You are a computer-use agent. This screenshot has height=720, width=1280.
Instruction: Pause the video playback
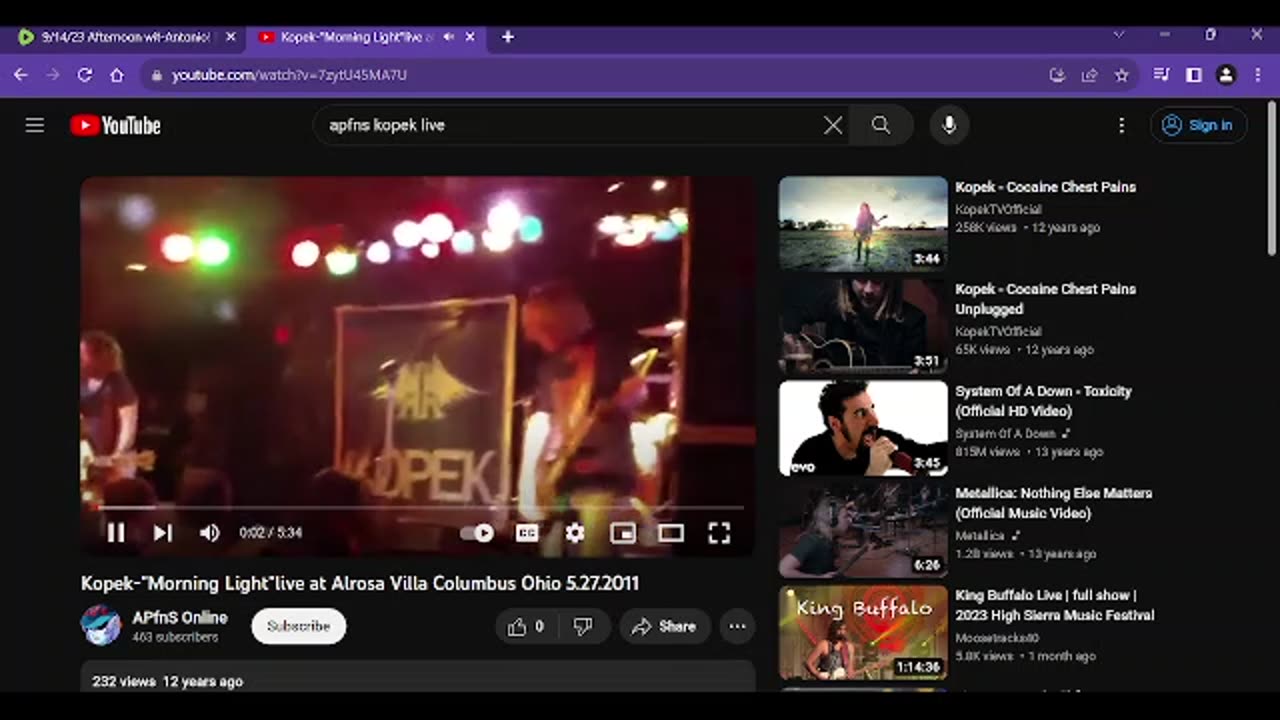tap(116, 533)
